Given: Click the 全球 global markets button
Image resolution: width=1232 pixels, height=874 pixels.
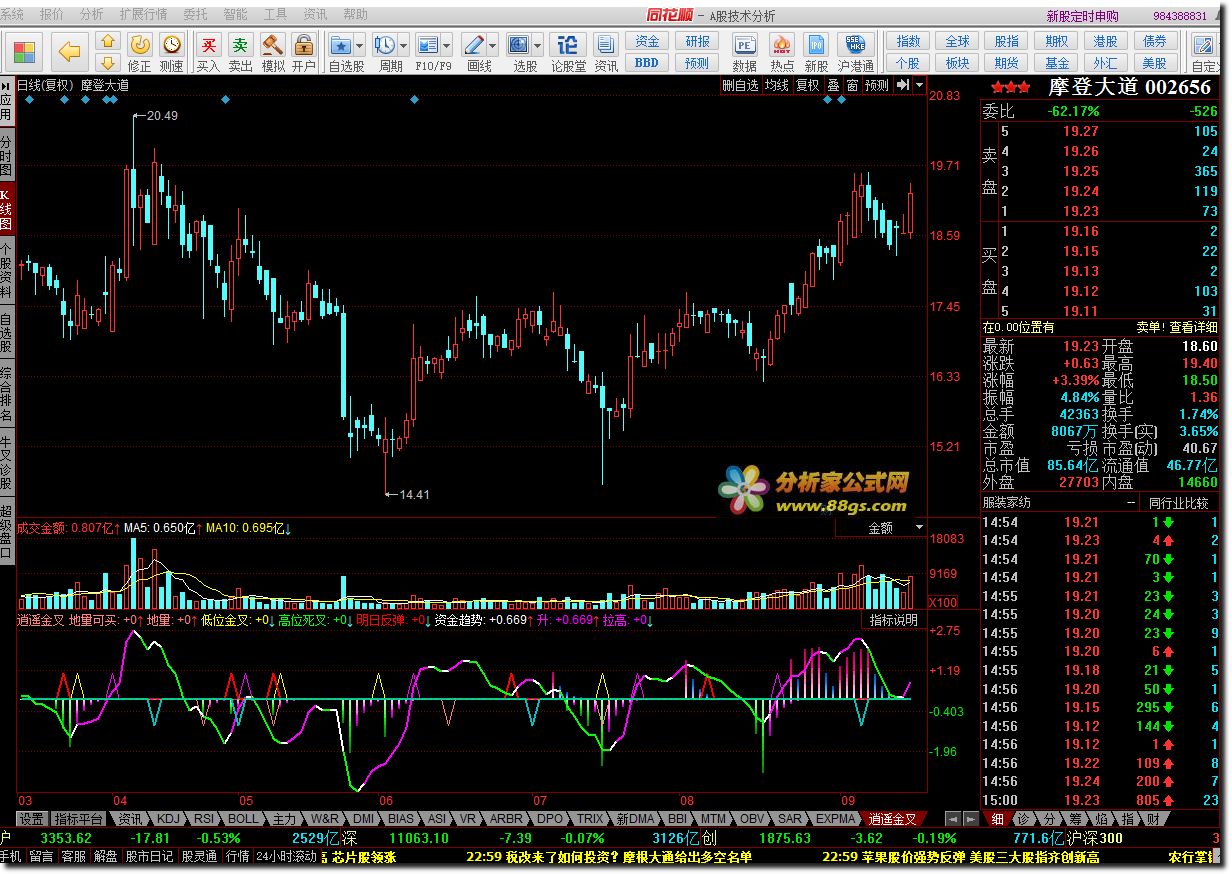Looking at the screenshot, I should (957, 41).
